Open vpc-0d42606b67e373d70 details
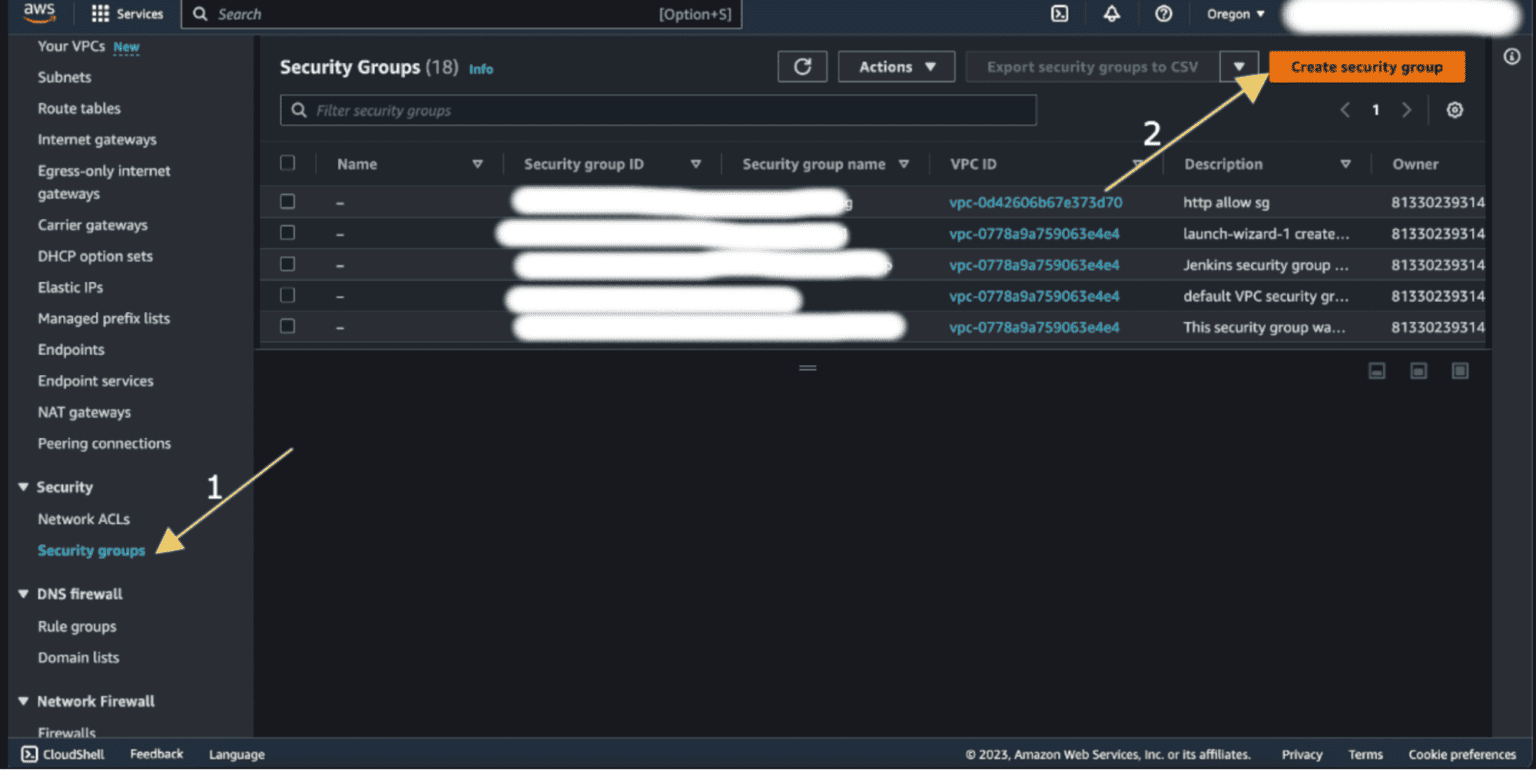1536x770 pixels. click(1035, 201)
